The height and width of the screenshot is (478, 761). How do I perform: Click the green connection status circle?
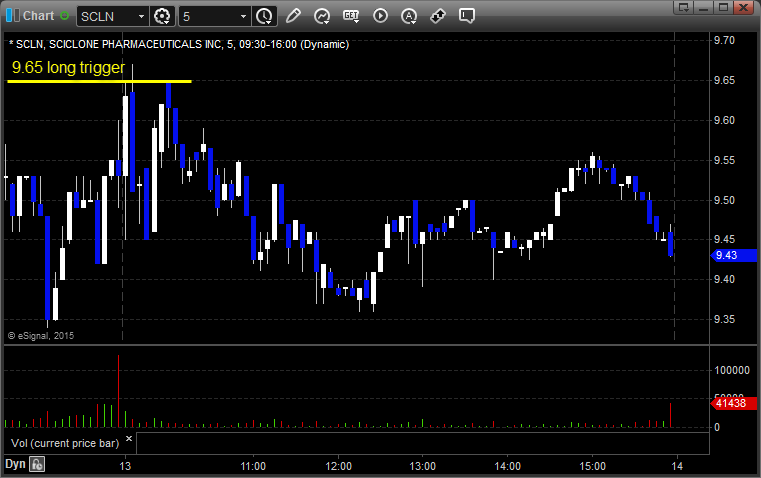pos(65,16)
